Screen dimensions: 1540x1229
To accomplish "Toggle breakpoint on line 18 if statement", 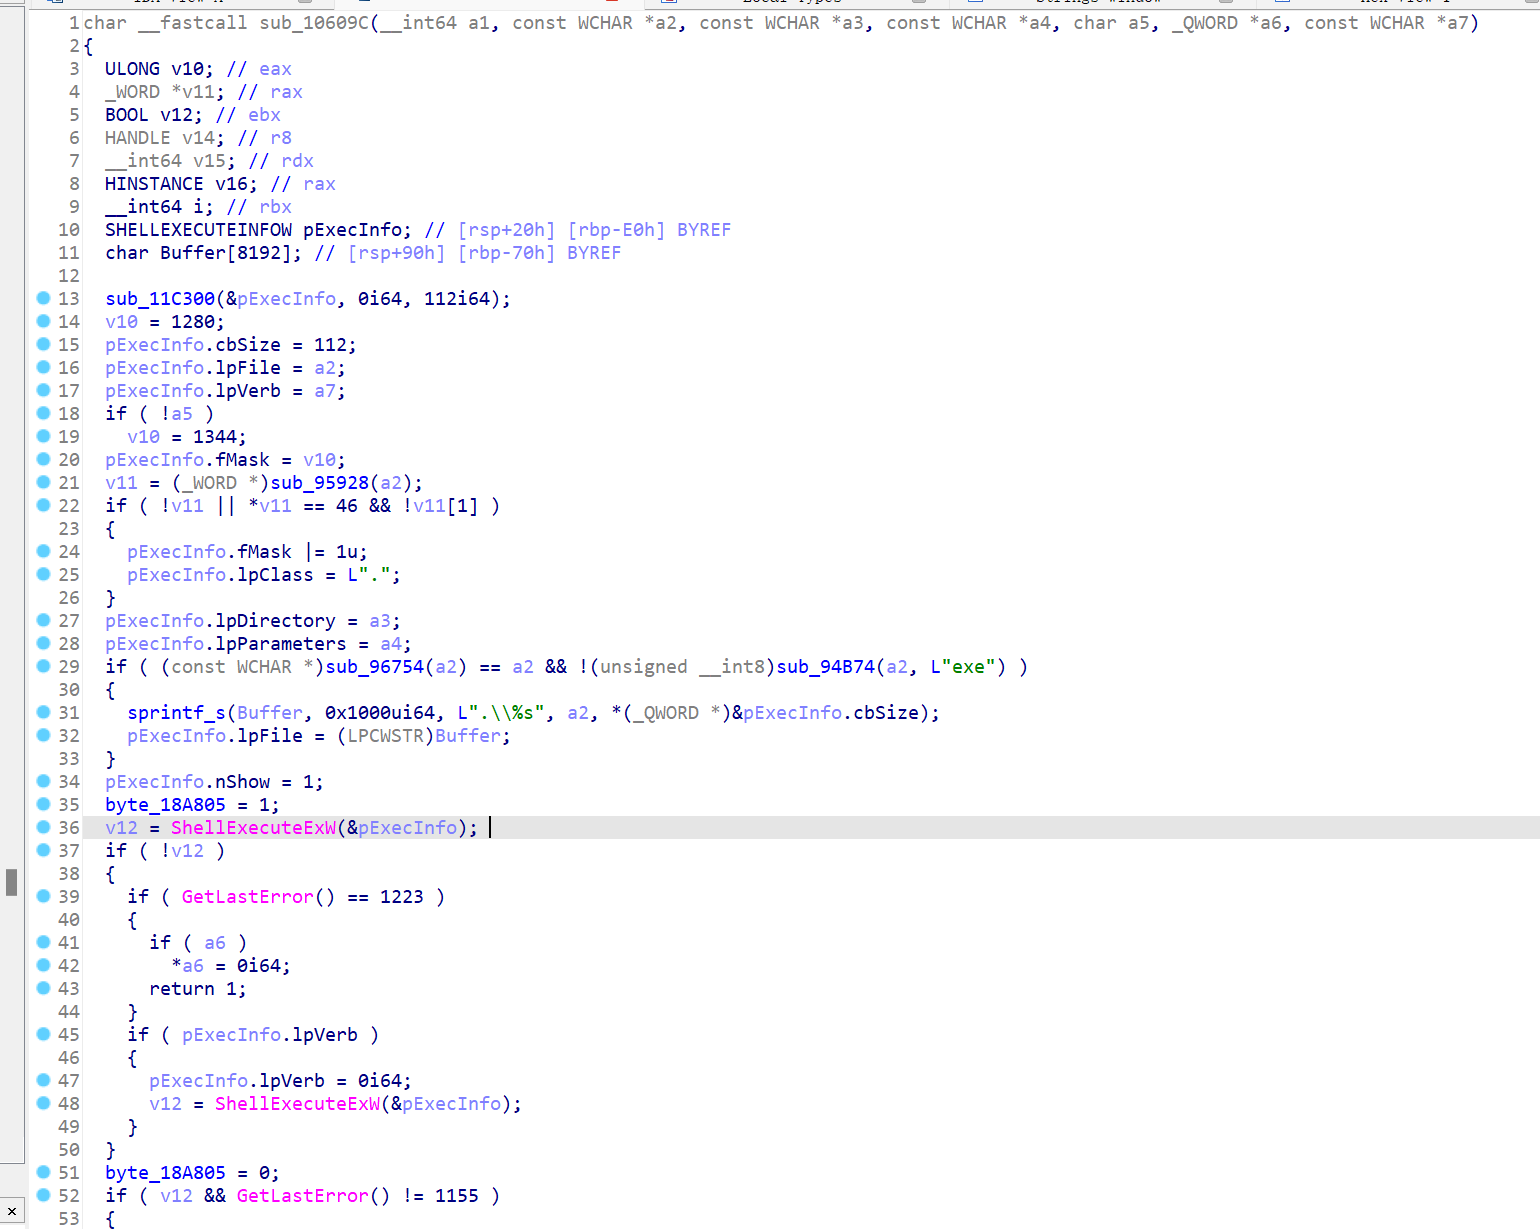I will [x=43, y=413].
